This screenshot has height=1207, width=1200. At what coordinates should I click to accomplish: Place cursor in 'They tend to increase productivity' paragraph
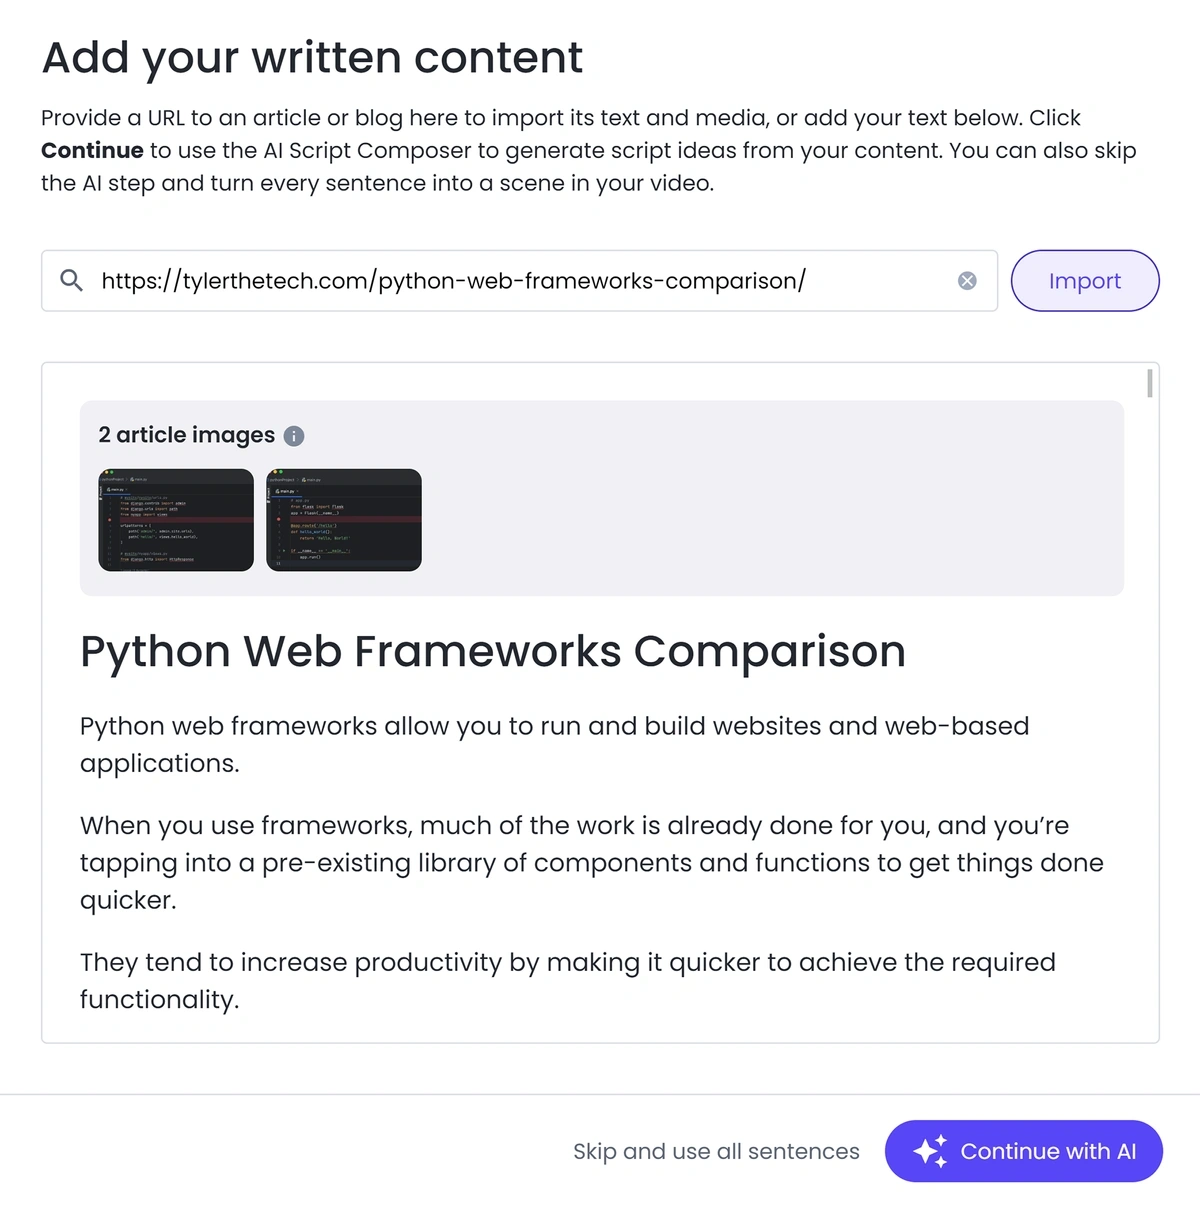568,981
